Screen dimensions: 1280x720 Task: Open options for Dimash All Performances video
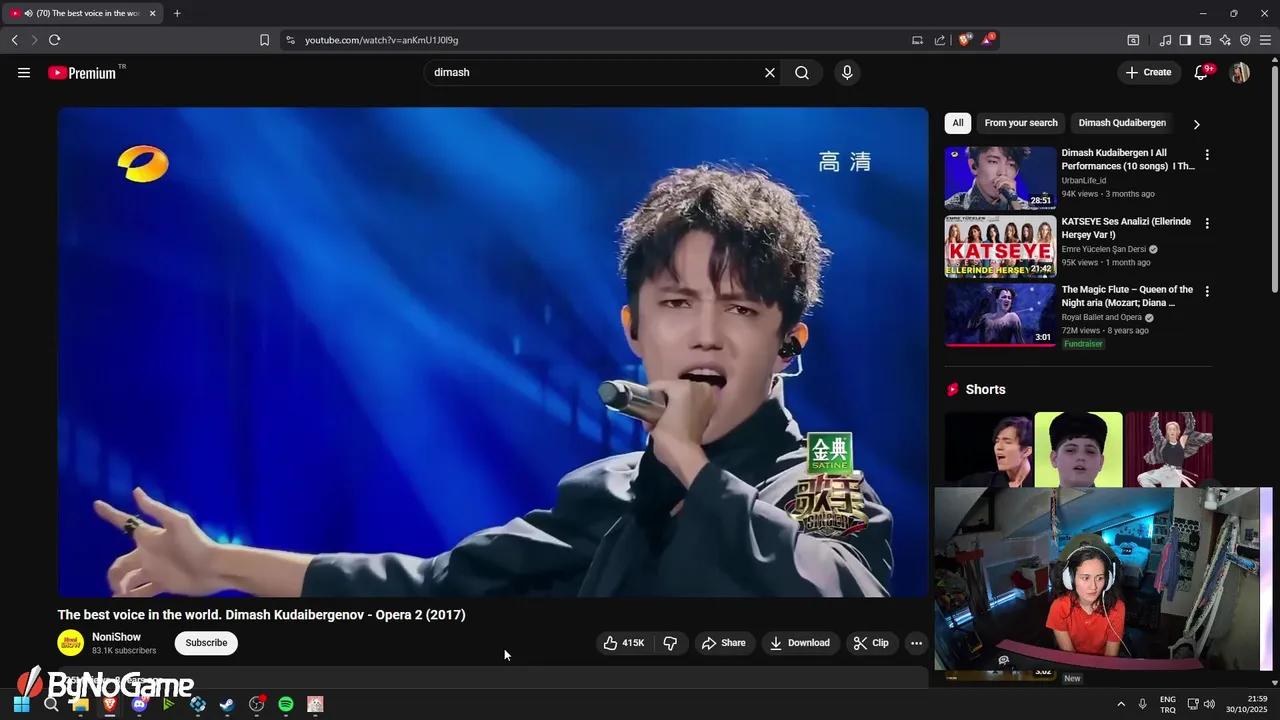pos(1207,155)
